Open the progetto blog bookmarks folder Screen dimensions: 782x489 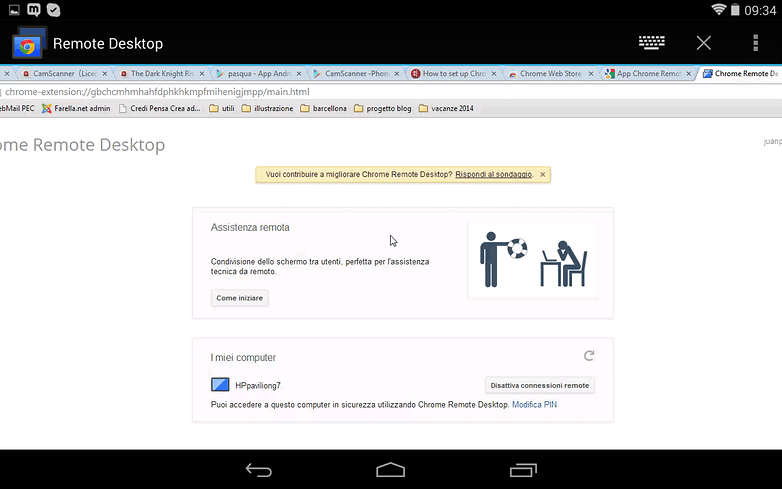tap(383, 108)
